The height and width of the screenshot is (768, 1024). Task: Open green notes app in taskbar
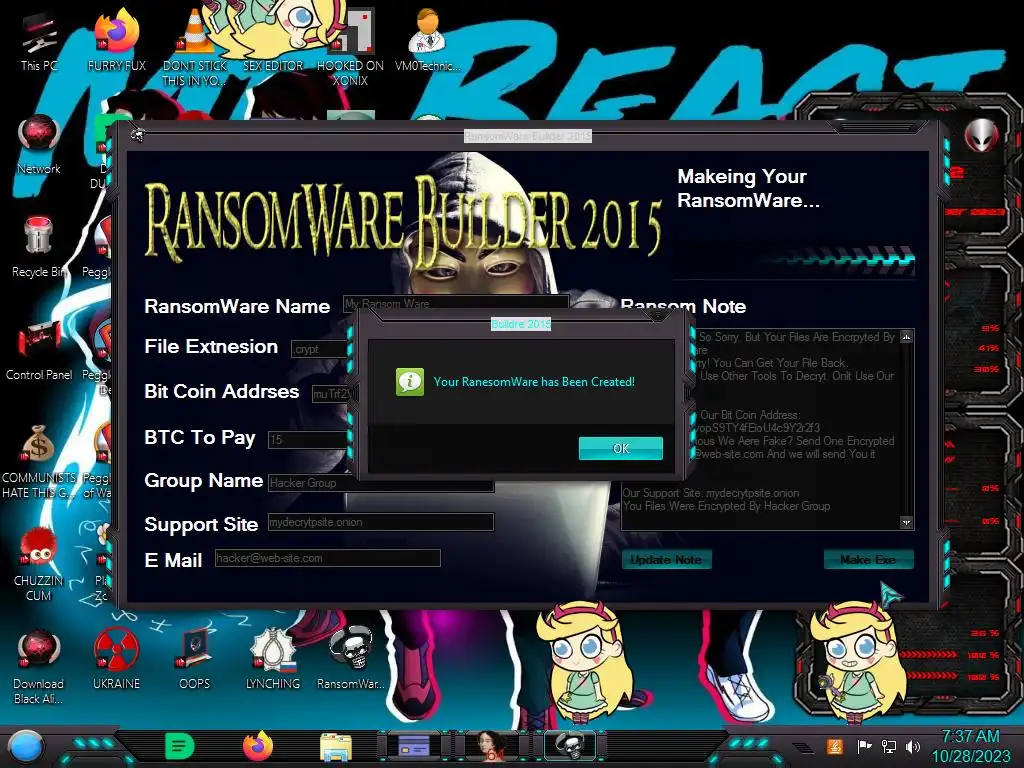click(x=180, y=746)
